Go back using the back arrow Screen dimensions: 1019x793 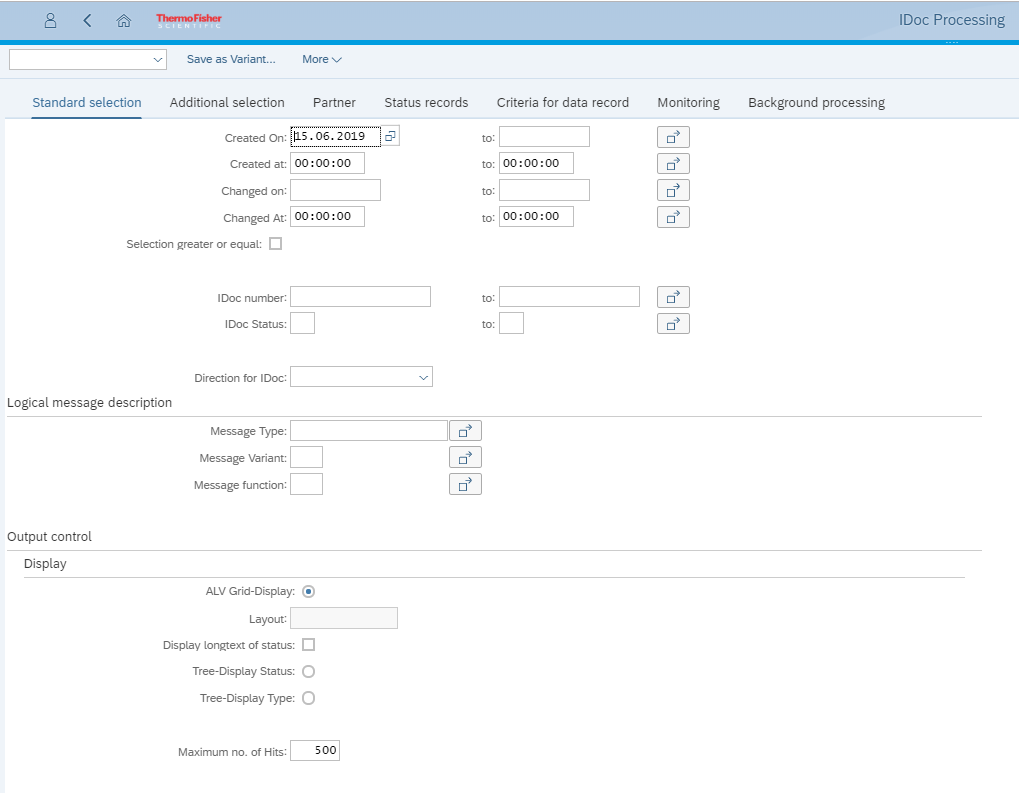click(x=87, y=20)
